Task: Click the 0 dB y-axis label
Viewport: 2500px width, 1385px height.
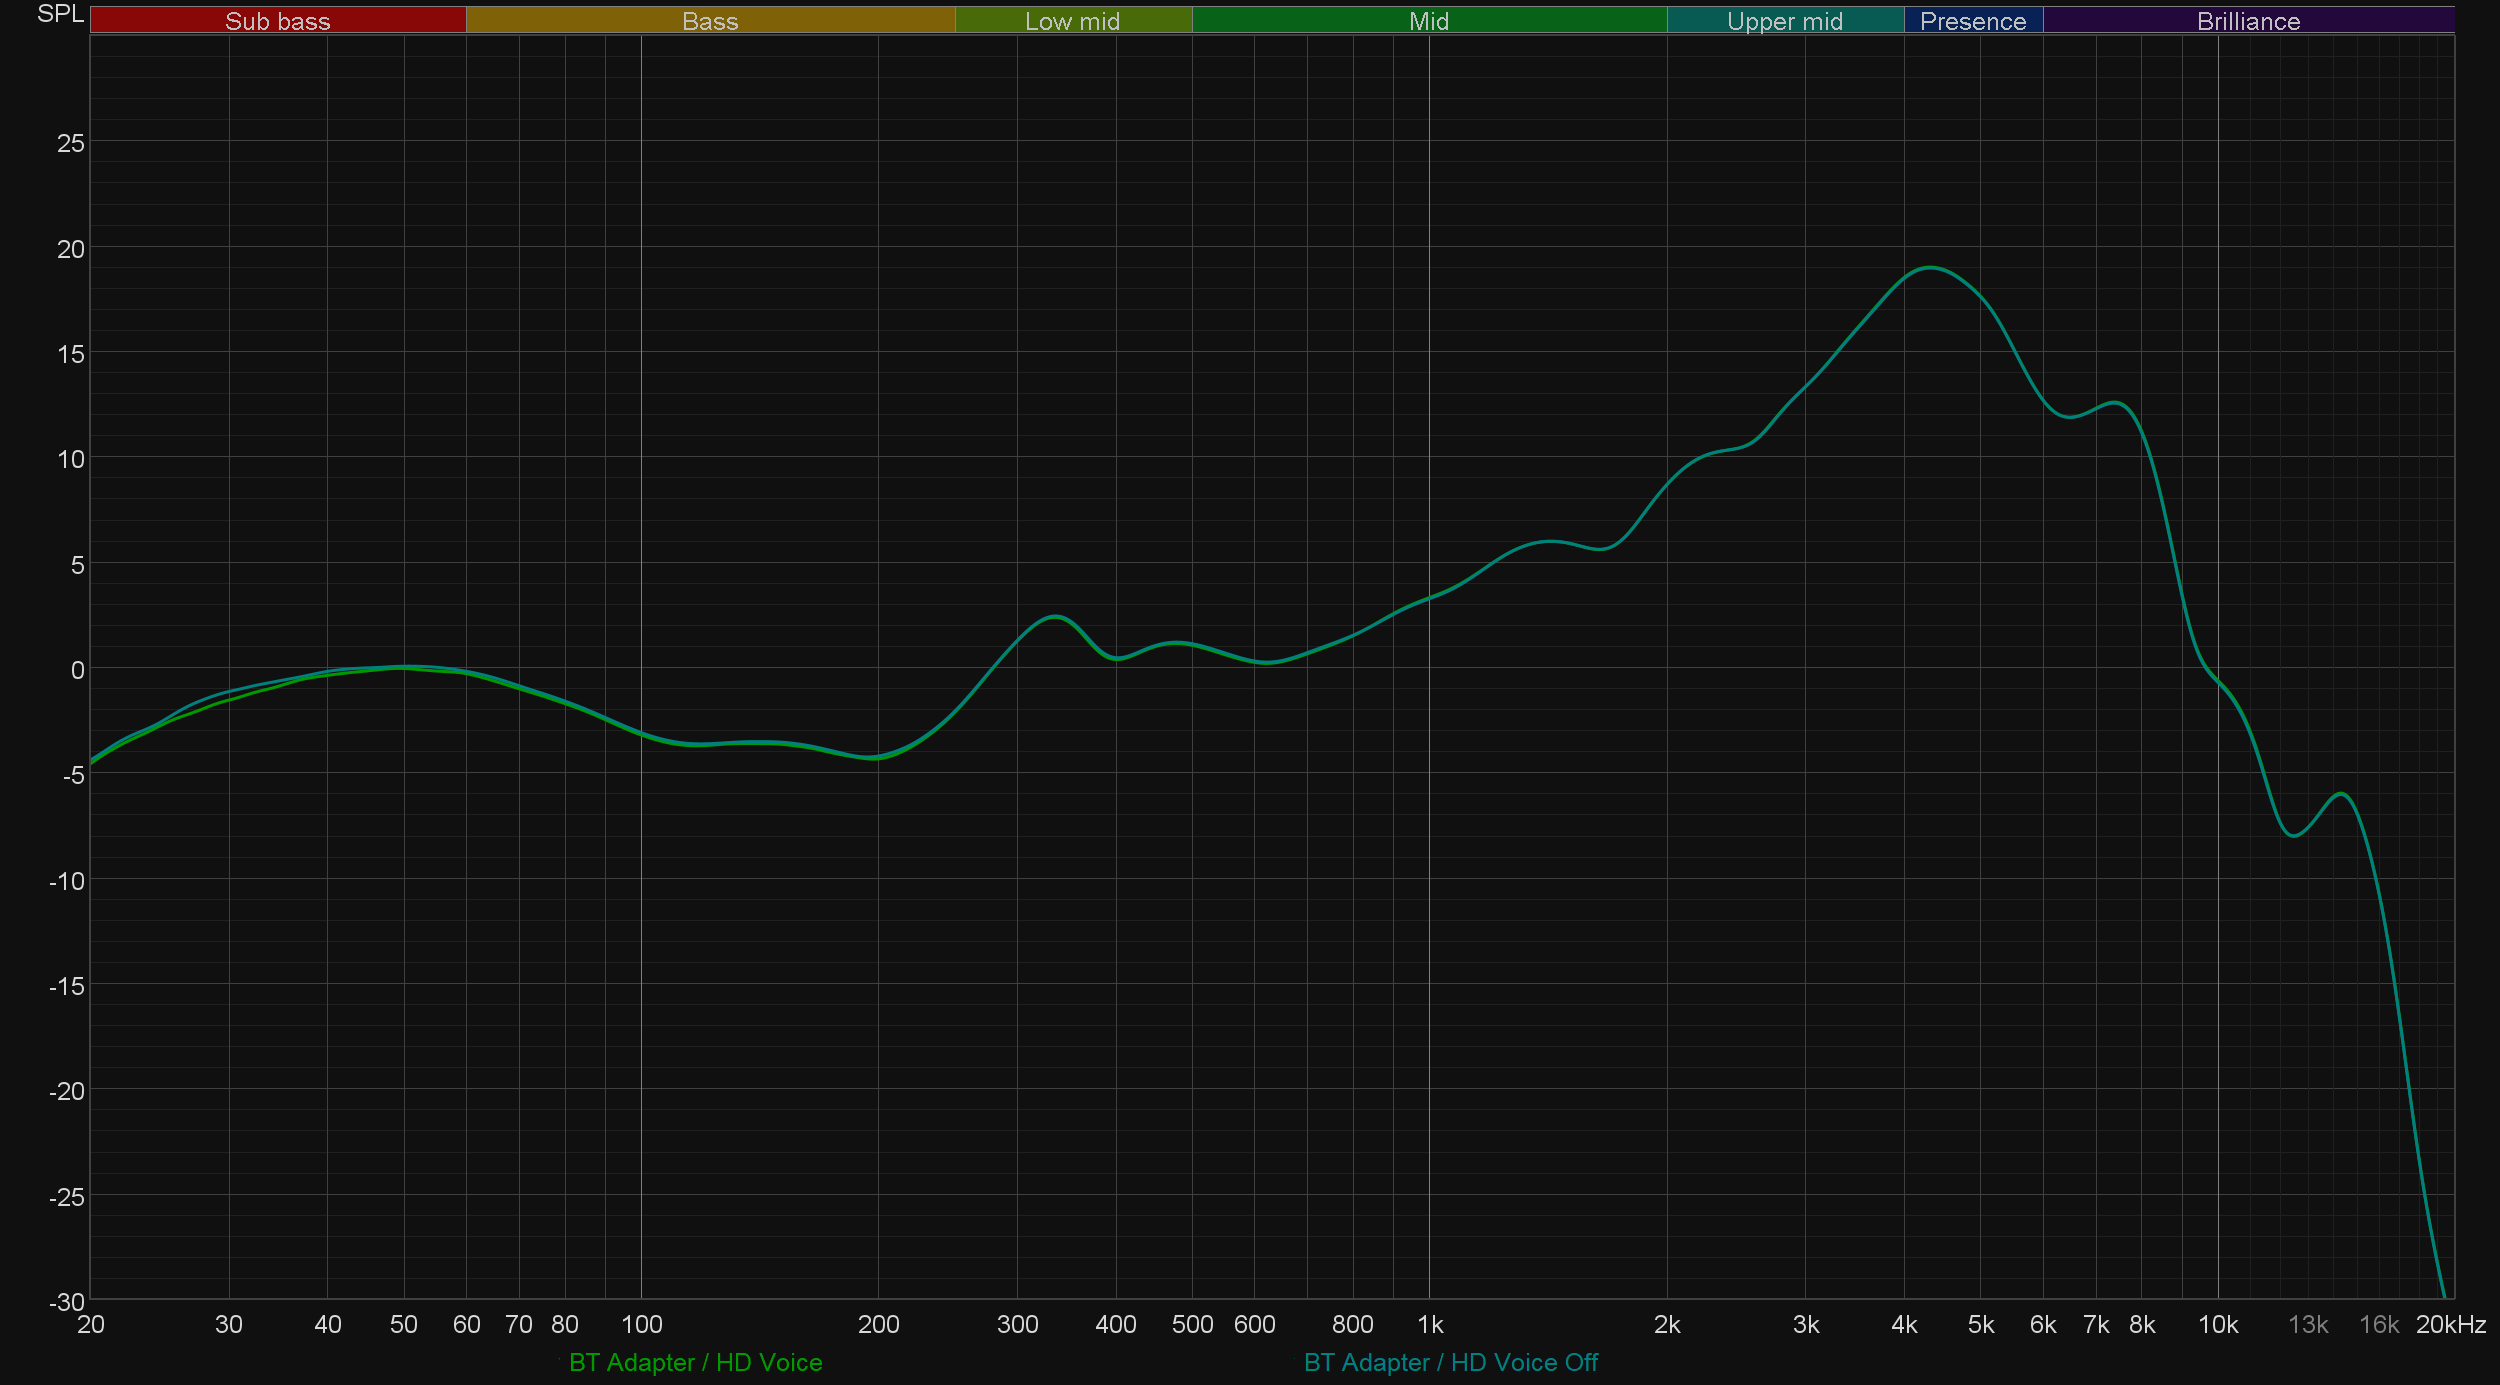Action: click(77, 670)
